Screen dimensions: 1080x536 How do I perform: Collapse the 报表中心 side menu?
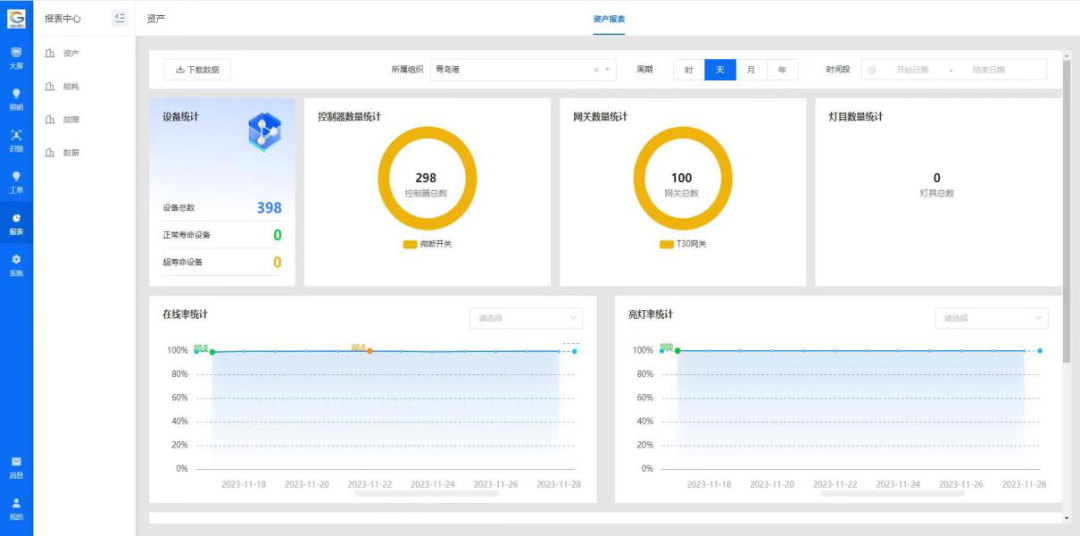[120, 18]
